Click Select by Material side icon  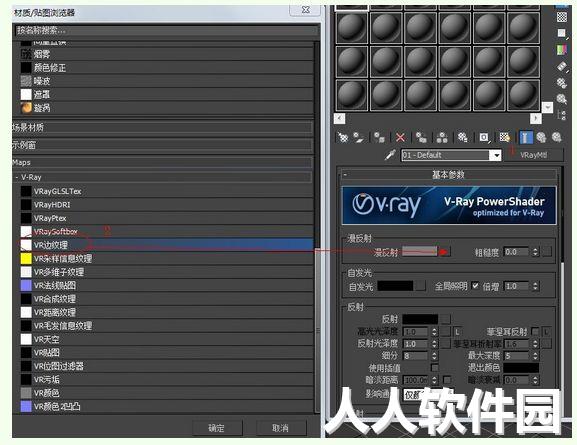coord(562,99)
